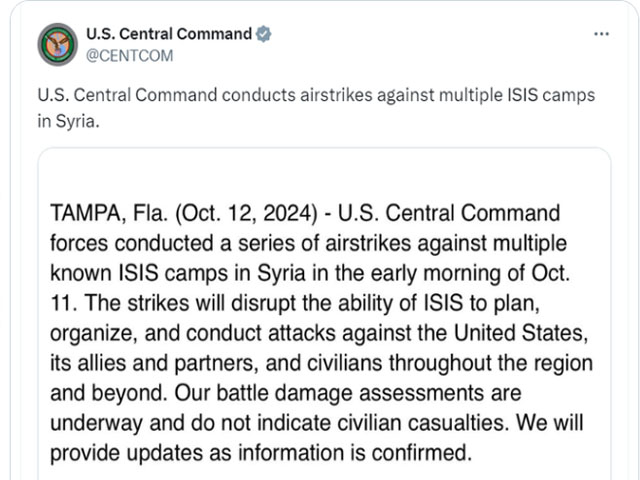Viewport: 640px width, 480px height.
Task: Click the post headline about airstrikes against ISIS camps
Action: click(316, 95)
